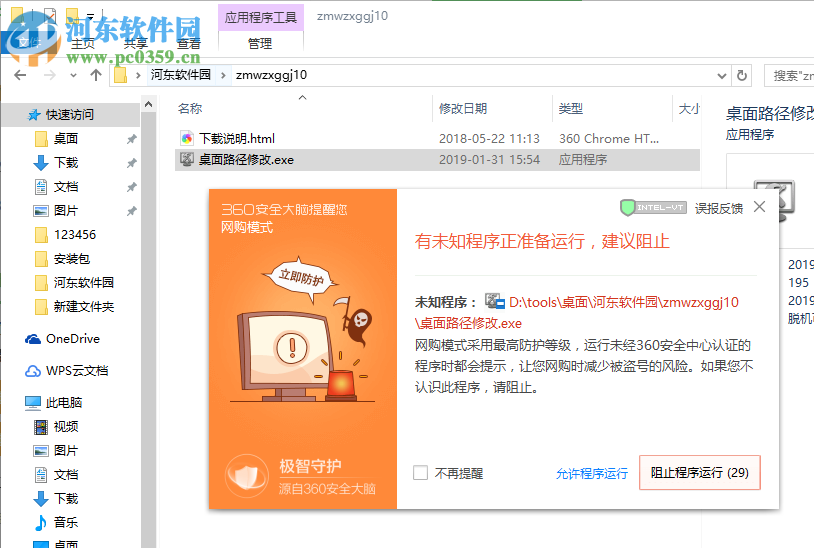Open 图片 under quick access
This screenshot has width=814, height=548.
coord(66,210)
